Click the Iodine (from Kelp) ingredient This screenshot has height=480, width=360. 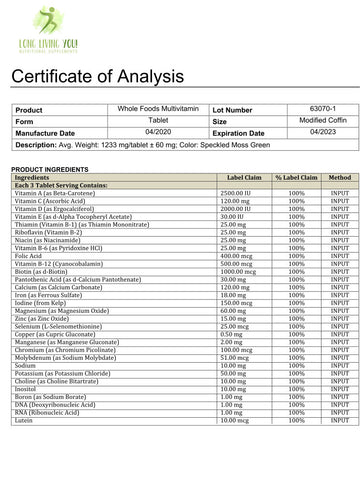point(40,303)
